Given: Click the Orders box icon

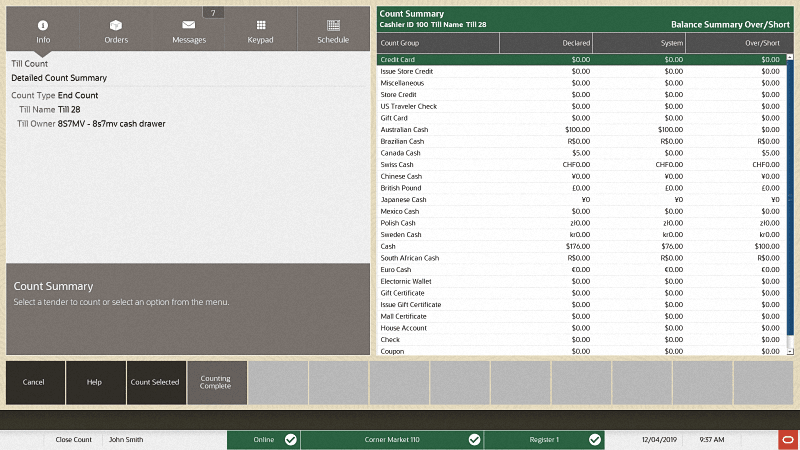Looking at the screenshot, I should click(x=116, y=25).
